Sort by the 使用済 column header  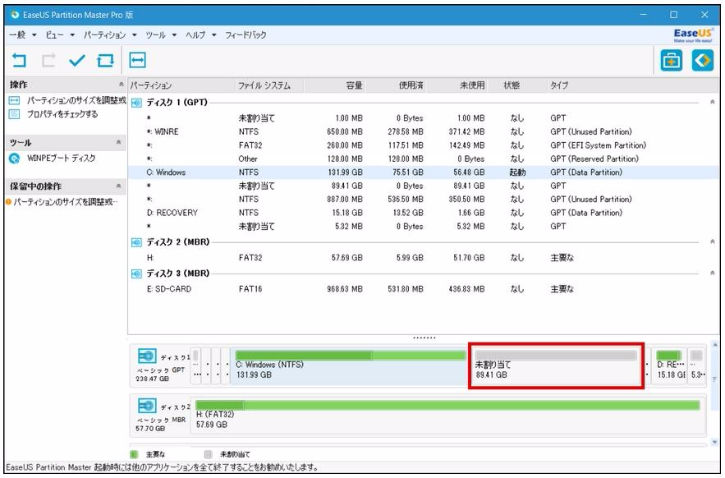click(411, 86)
